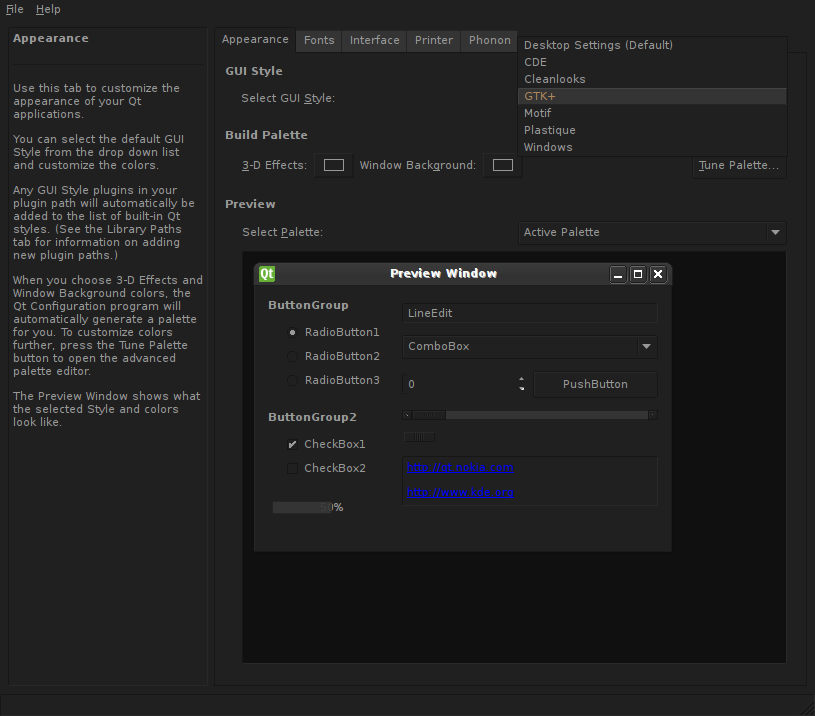Select GTK+ GUI style
The width and height of the screenshot is (815, 716).
pos(652,96)
